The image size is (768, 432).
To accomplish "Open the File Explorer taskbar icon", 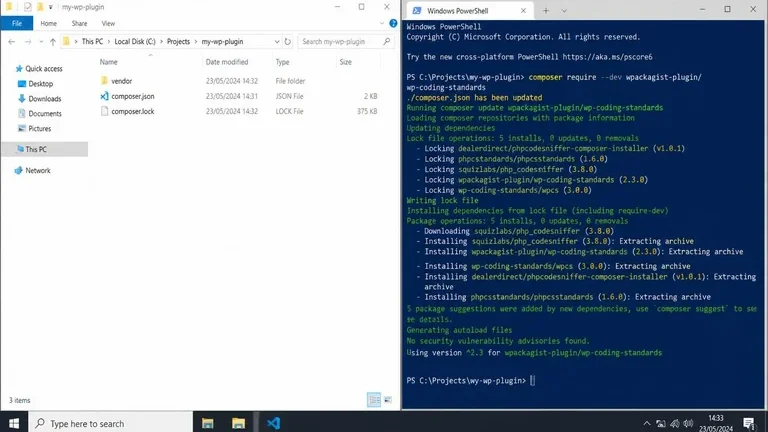I will (x=208, y=423).
